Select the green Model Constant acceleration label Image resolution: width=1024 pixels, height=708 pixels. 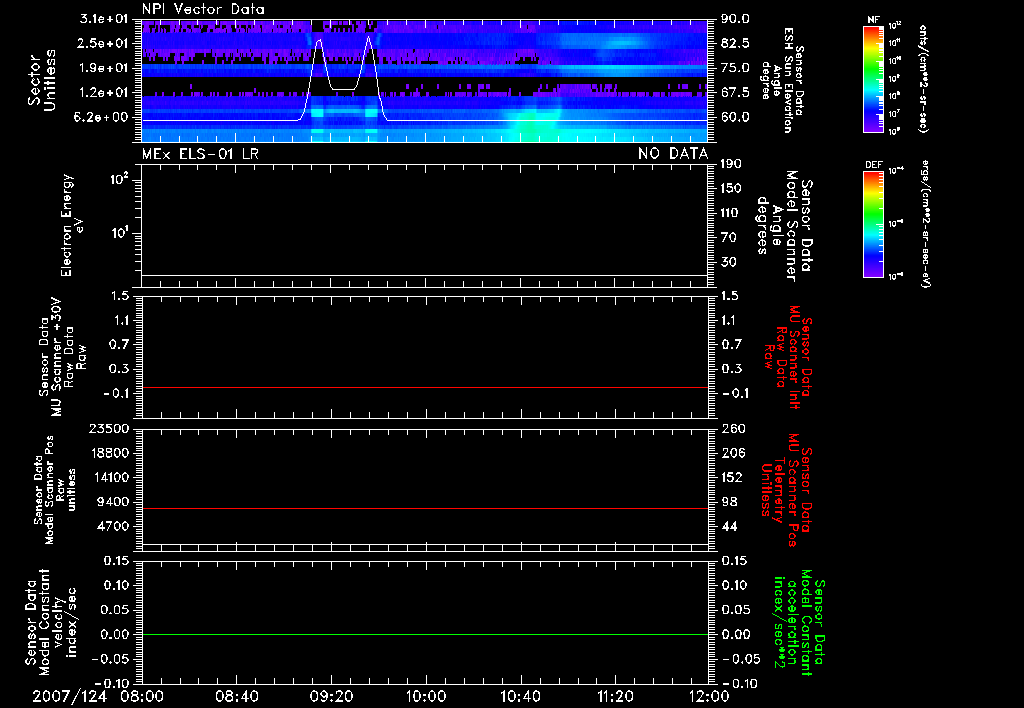(799, 622)
